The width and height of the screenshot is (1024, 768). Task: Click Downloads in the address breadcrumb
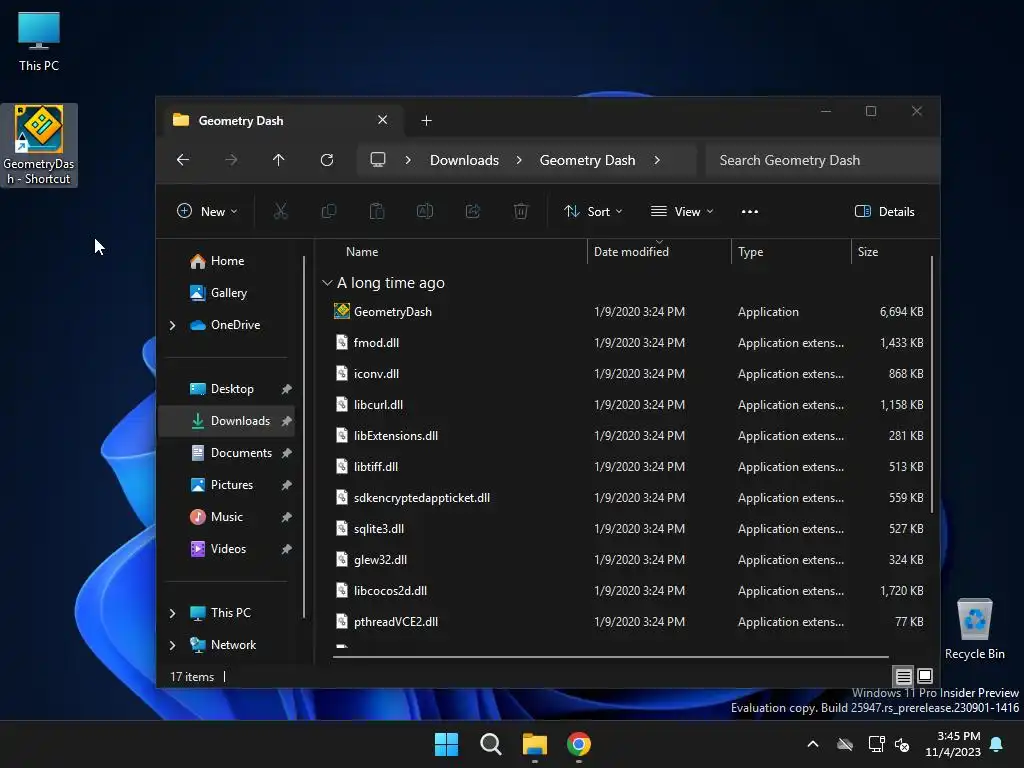(464, 160)
